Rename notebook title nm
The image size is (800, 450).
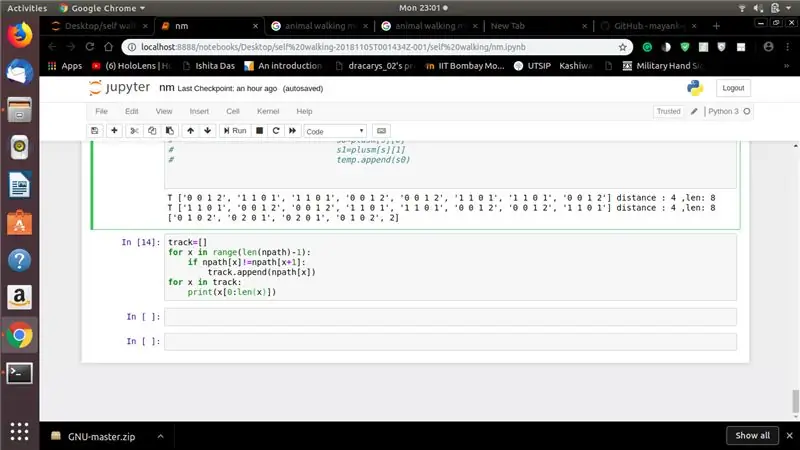(x=166, y=88)
